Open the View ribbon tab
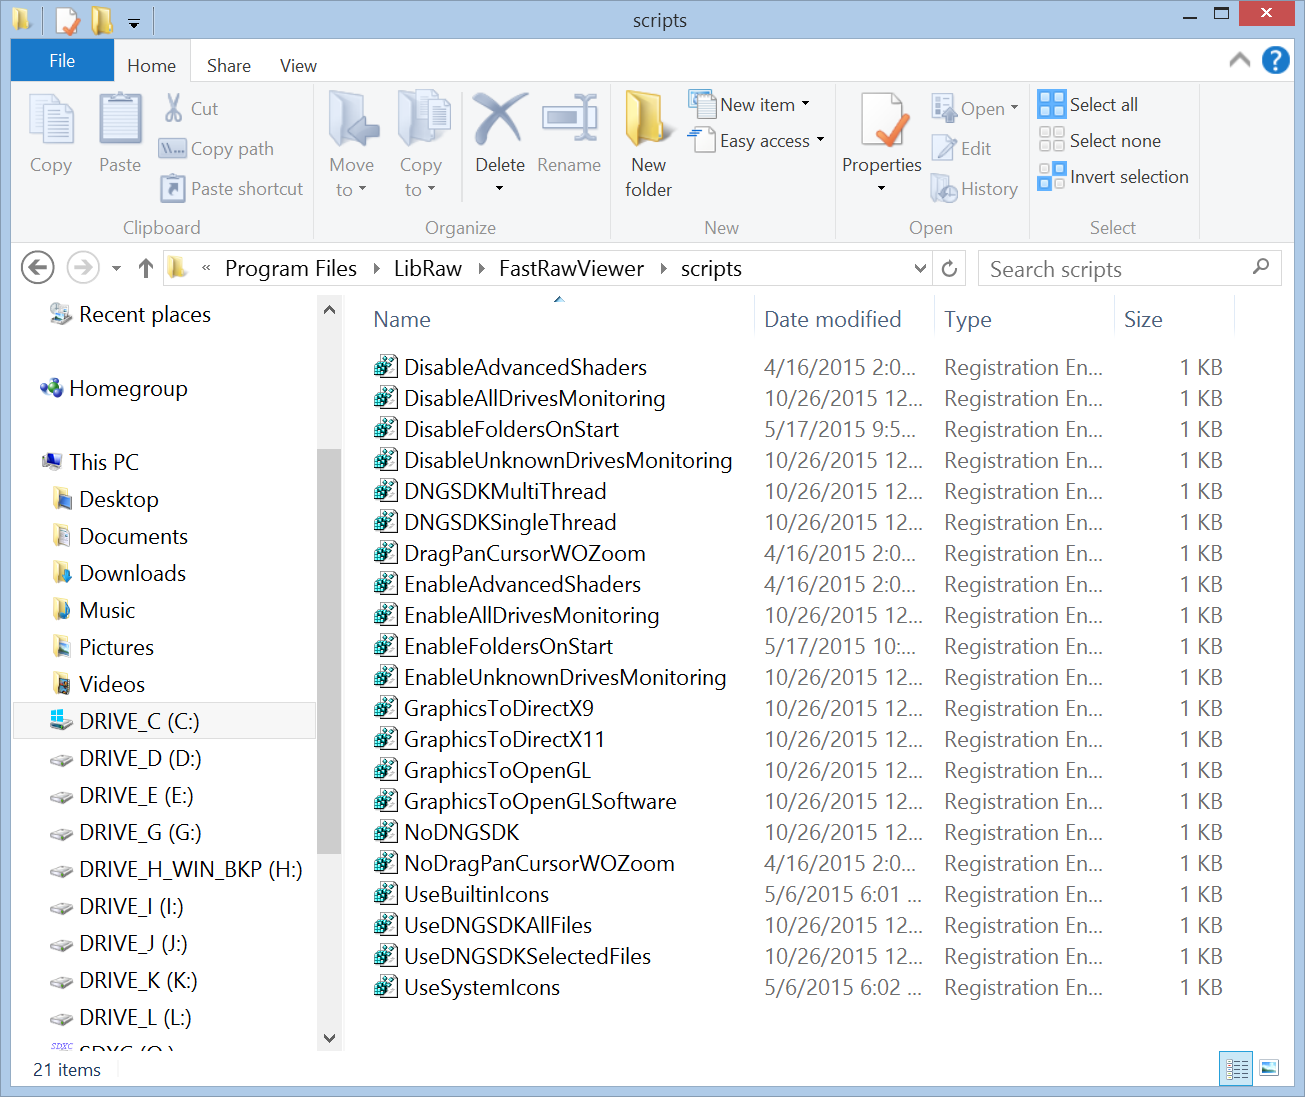Screen dimensions: 1305x1097 pos(298,66)
